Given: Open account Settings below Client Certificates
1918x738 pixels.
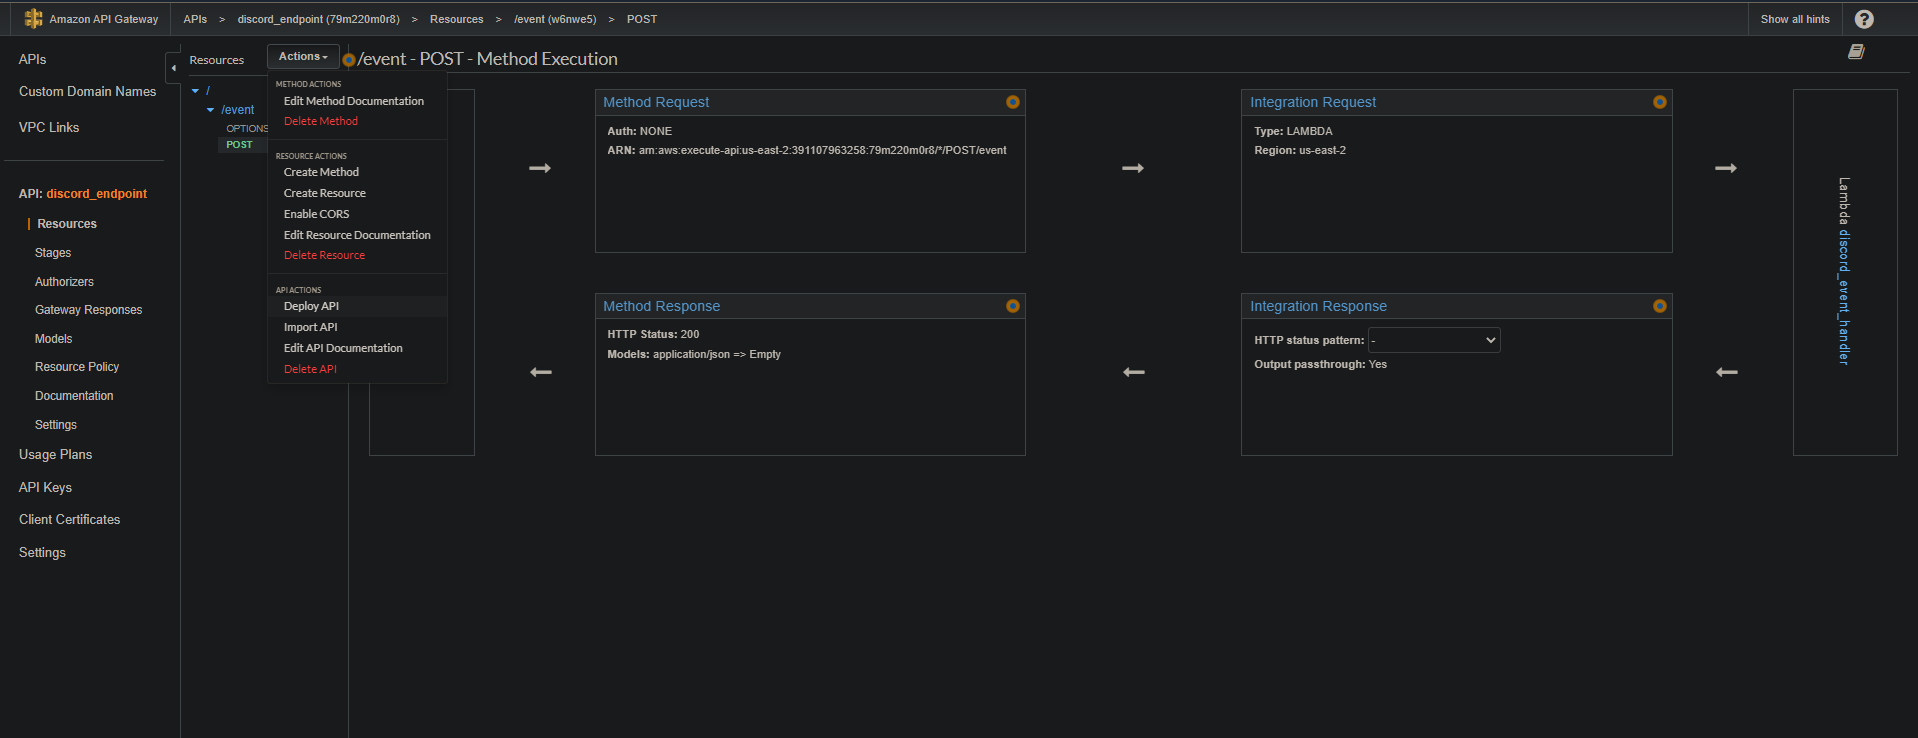Looking at the screenshot, I should 42,552.
